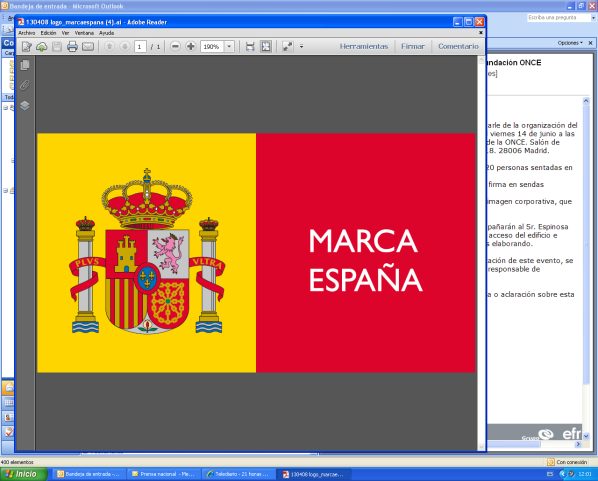Click the '400 elementos' status bar text
The image size is (598, 481).
point(17,462)
